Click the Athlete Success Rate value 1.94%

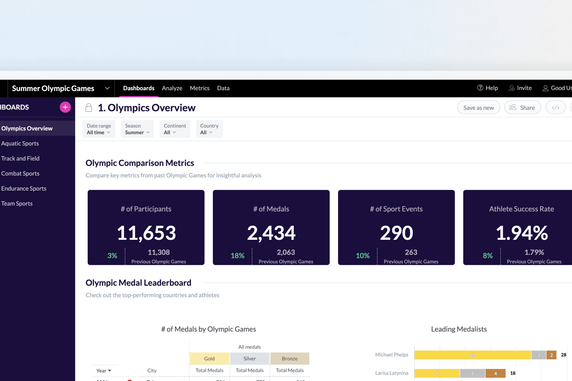(x=522, y=233)
